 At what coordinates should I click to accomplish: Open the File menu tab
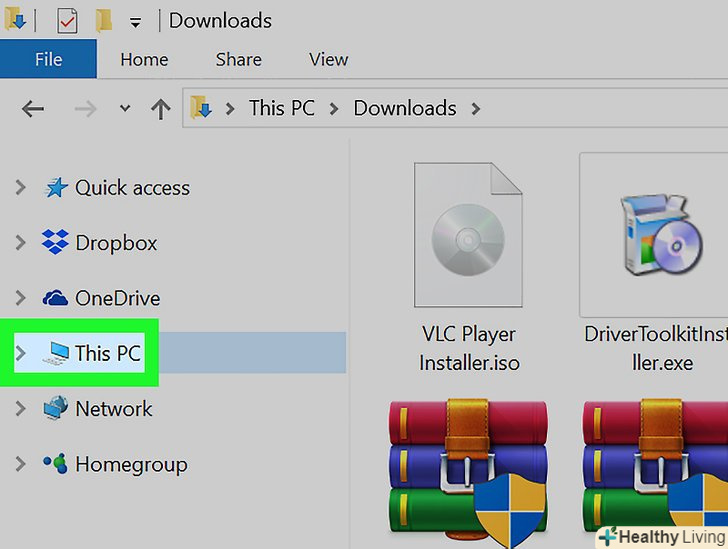(x=48, y=59)
